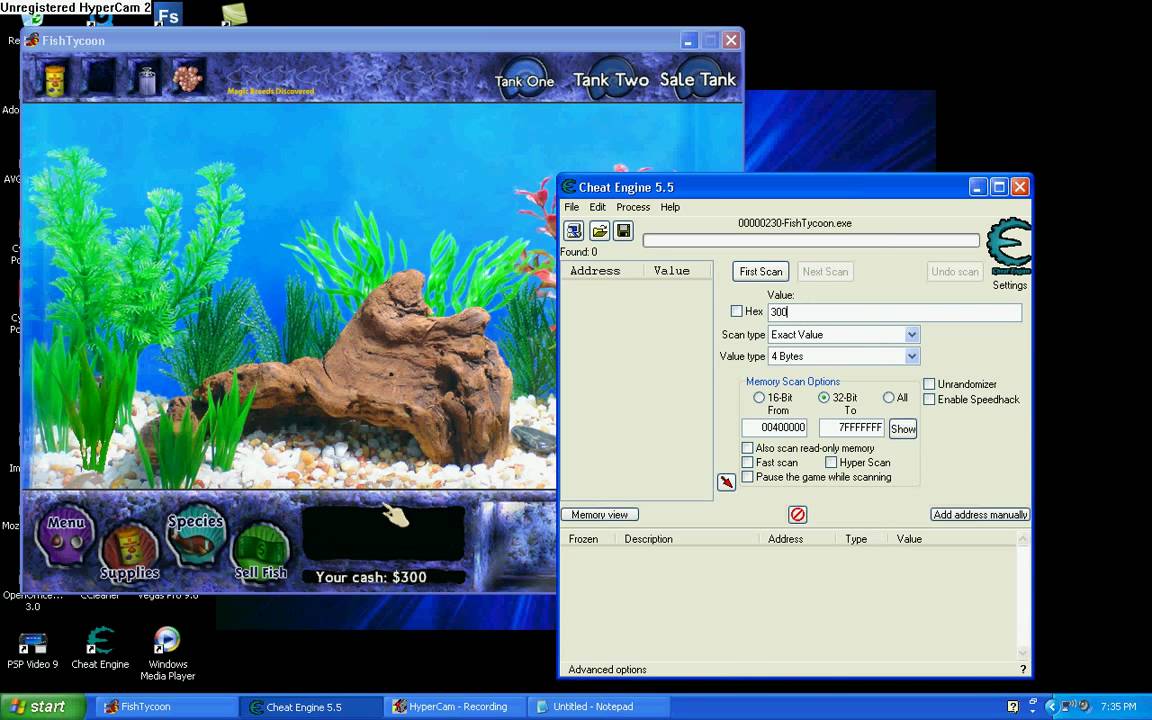Select the fish food jar in FishTycoon
The width and height of the screenshot is (1152, 720).
pyautogui.click(x=55, y=78)
